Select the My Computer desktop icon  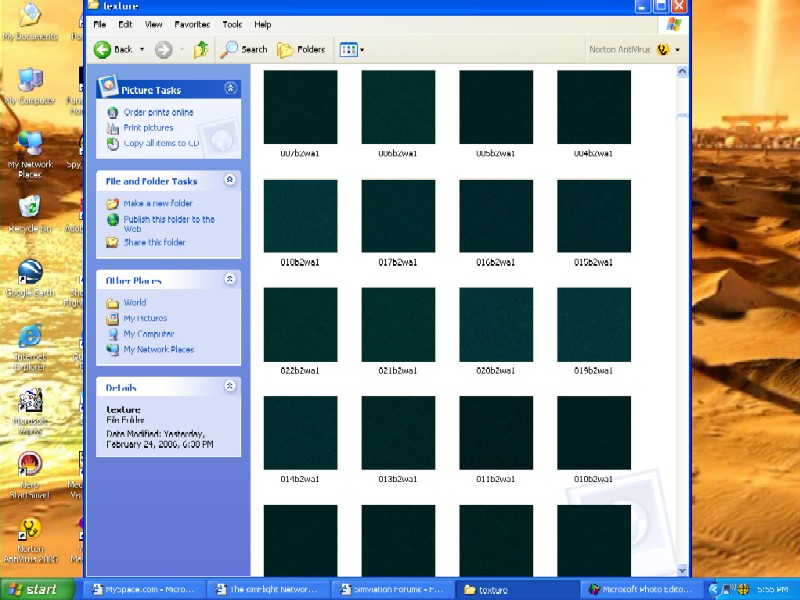pyautogui.click(x=30, y=86)
